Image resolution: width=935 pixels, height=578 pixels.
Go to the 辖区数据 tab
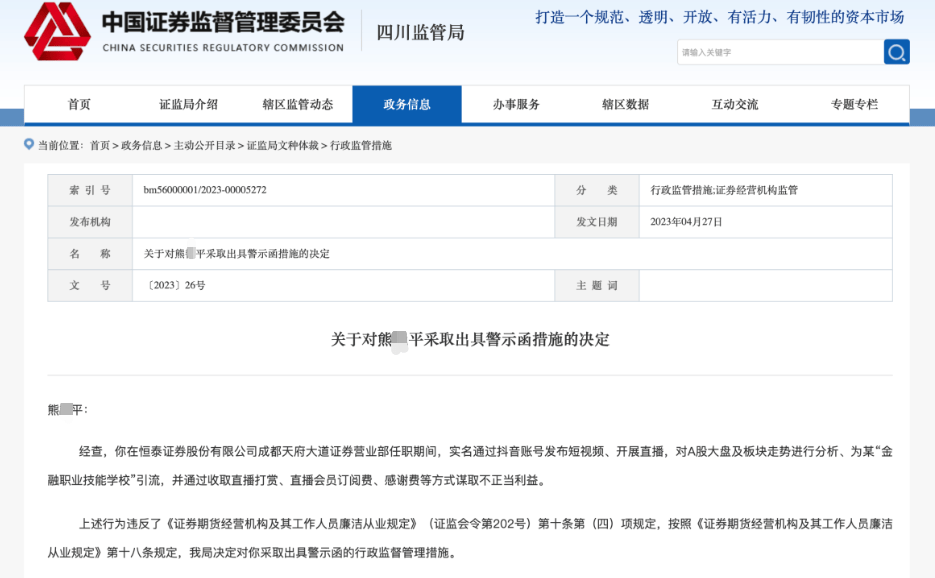click(625, 104)
